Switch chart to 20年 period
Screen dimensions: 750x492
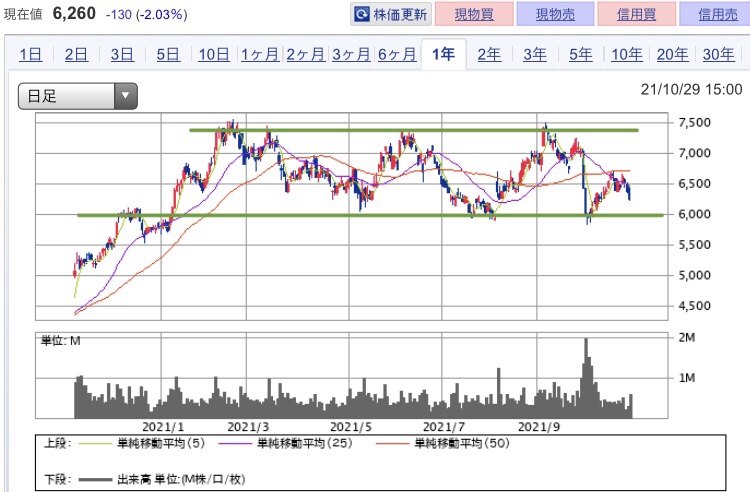[x=673, y=55]
